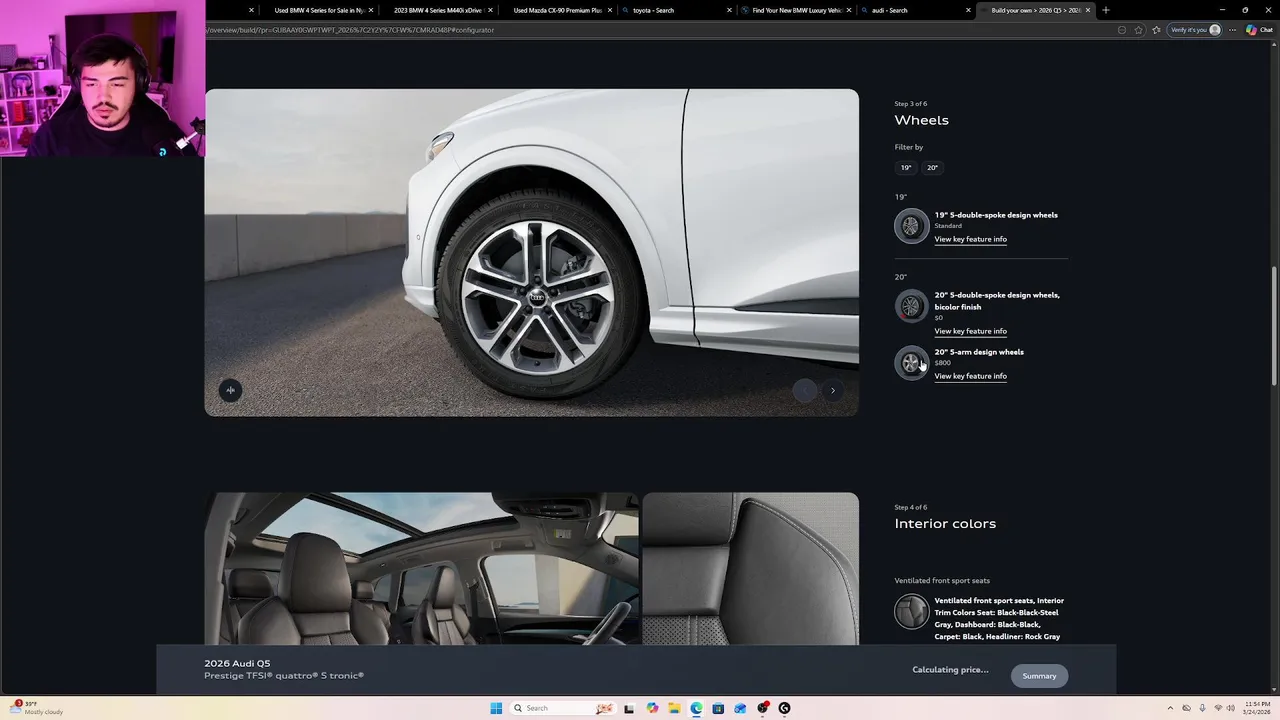
Task: Close the toyota - Search tab
Action: click(x=729, y=10)
